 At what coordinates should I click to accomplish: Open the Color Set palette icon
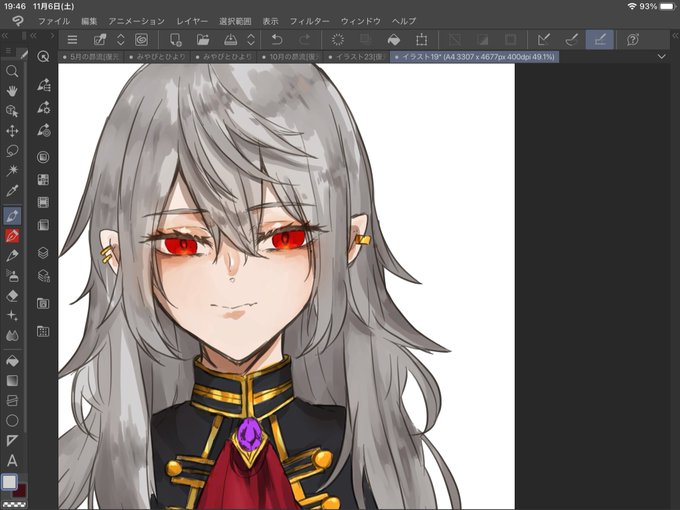[43, 180]
